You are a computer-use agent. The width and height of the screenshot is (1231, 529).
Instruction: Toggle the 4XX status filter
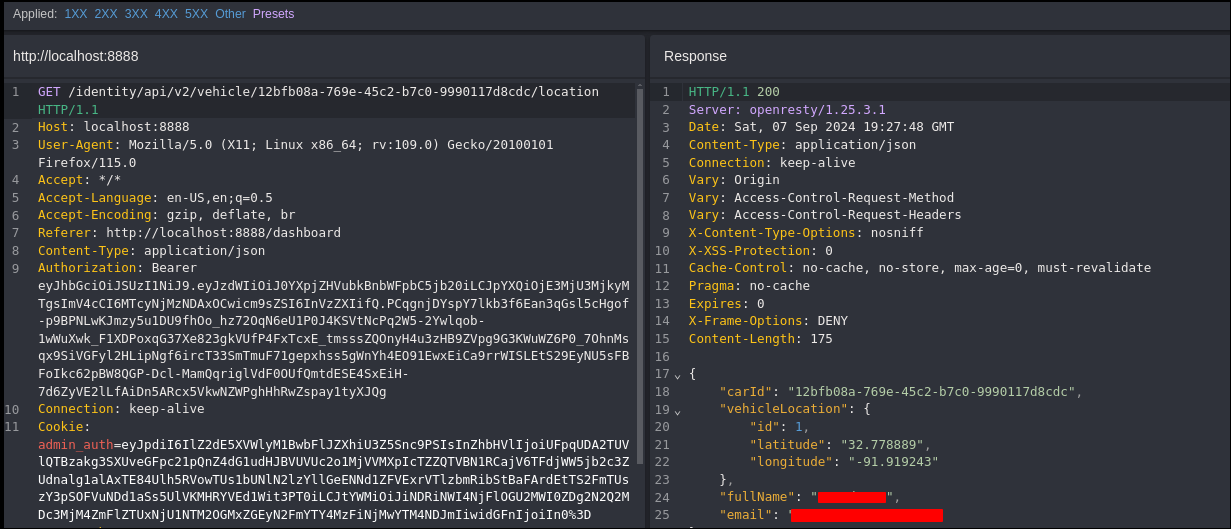[166, 14]
